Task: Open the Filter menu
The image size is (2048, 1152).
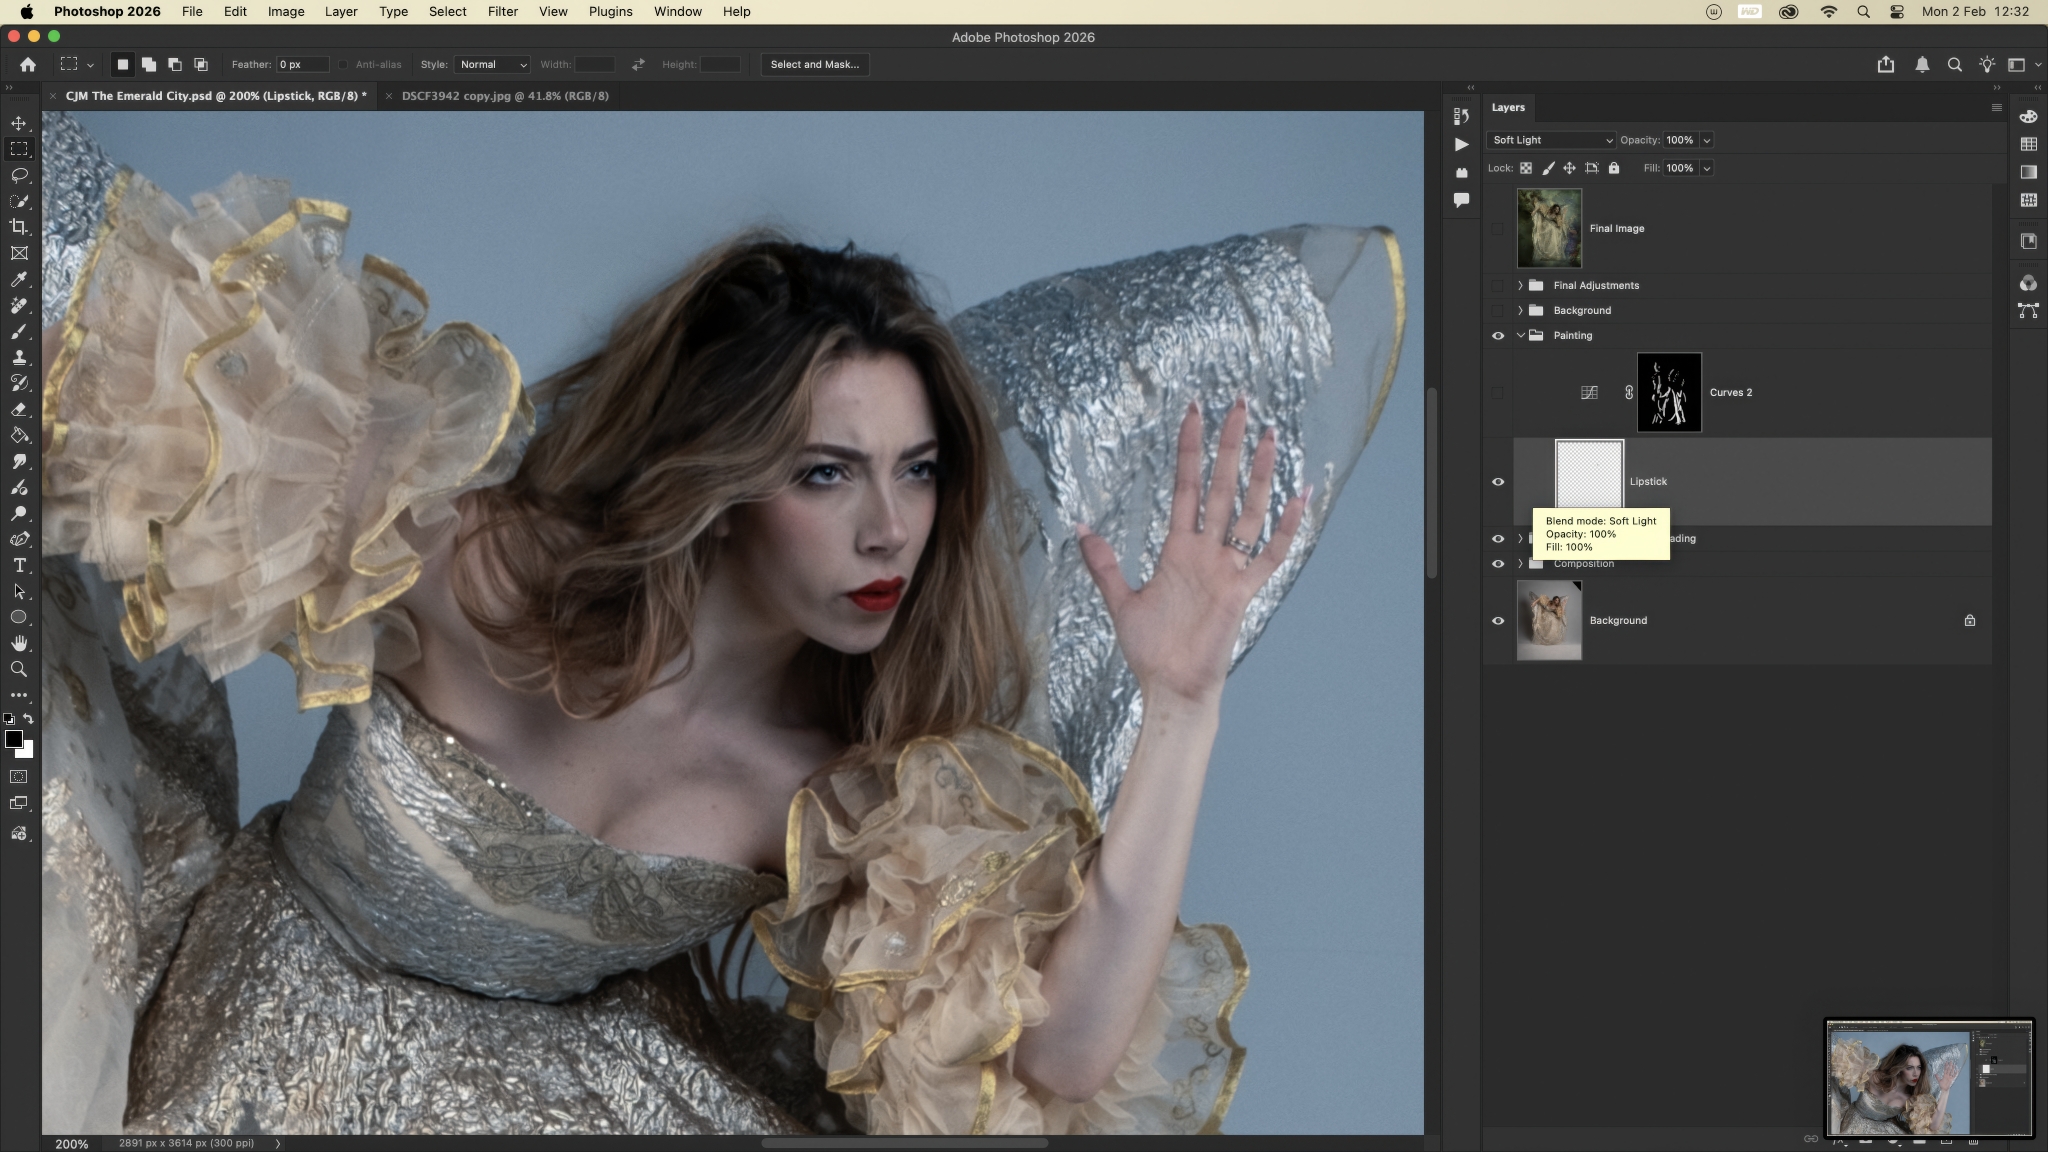Action: pos(502,11)
